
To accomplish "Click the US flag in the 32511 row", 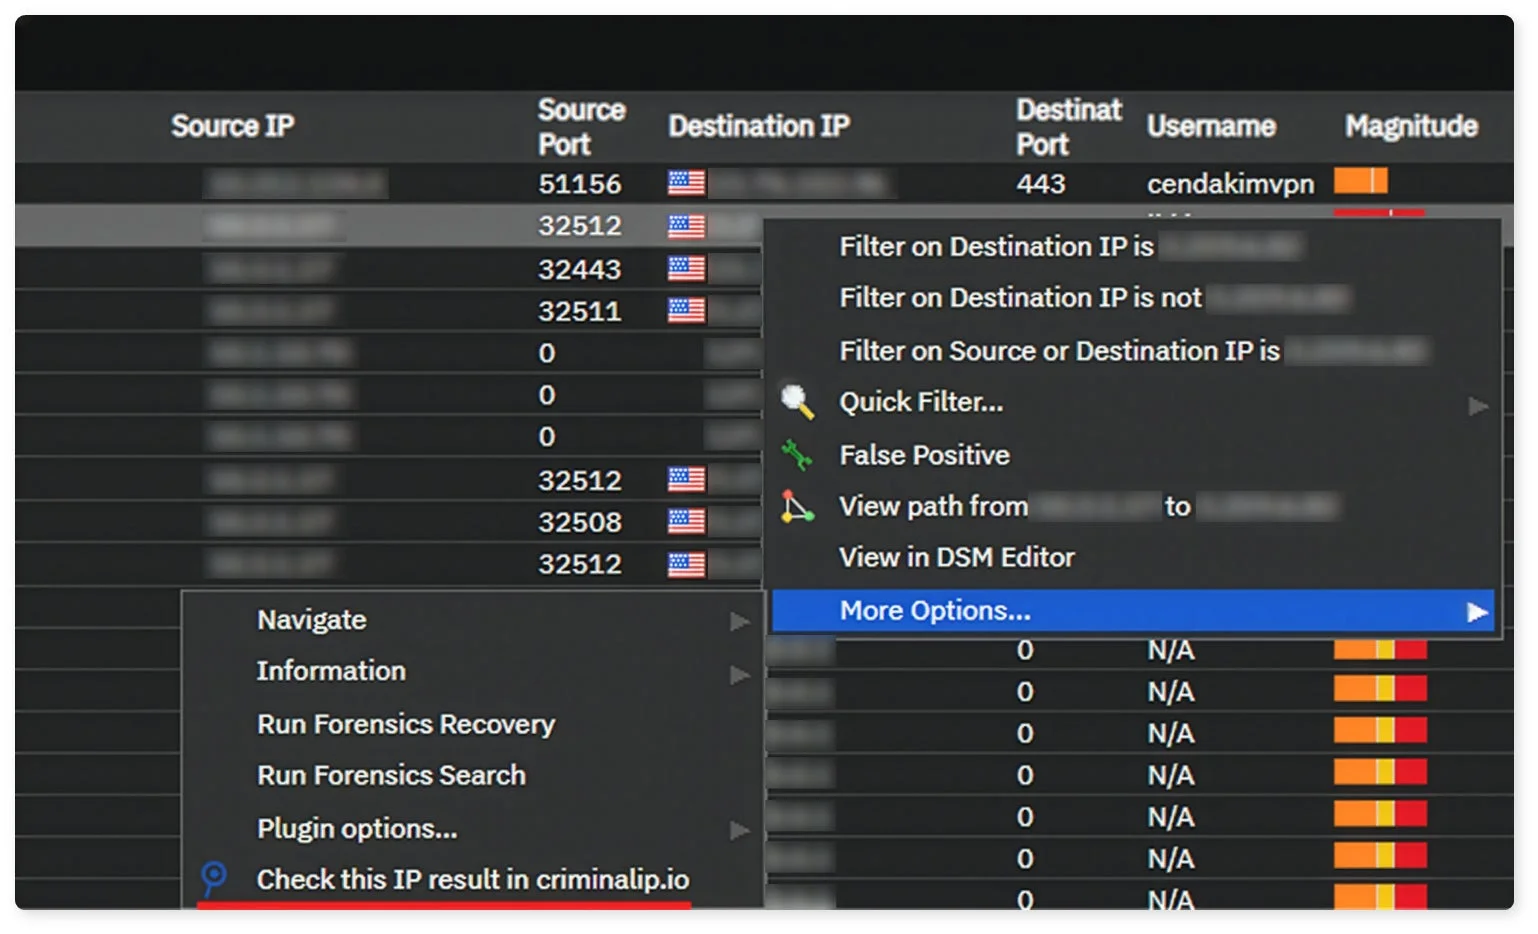I will 686,310.
